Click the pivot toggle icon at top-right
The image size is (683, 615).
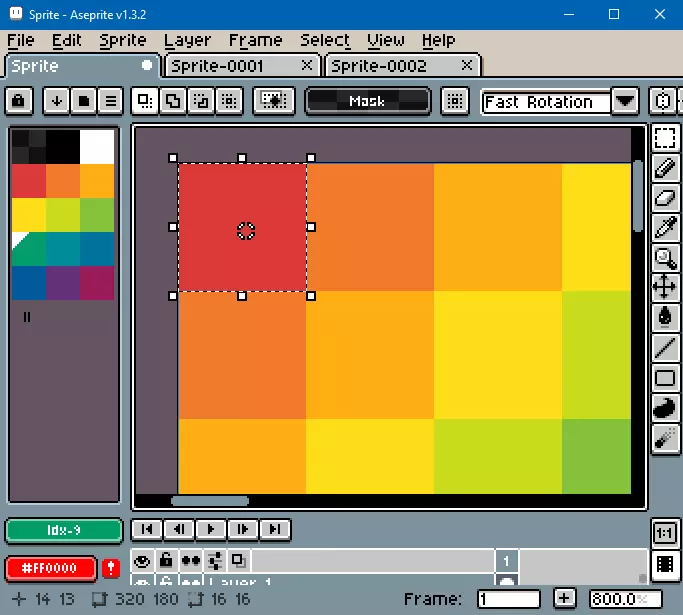click(662, 101)
